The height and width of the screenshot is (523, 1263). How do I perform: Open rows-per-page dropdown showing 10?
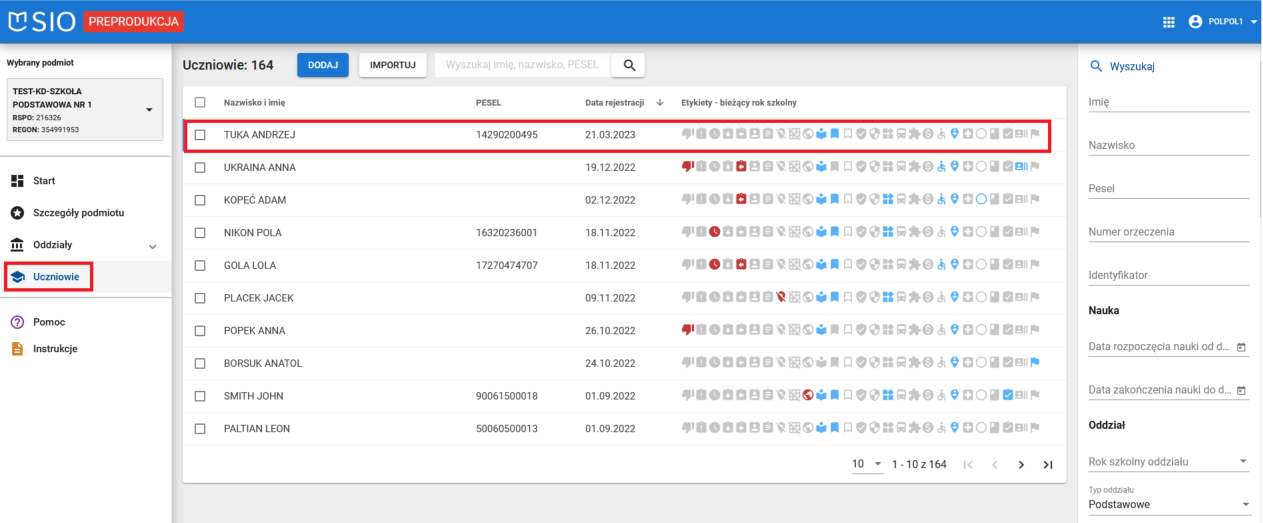867,464
